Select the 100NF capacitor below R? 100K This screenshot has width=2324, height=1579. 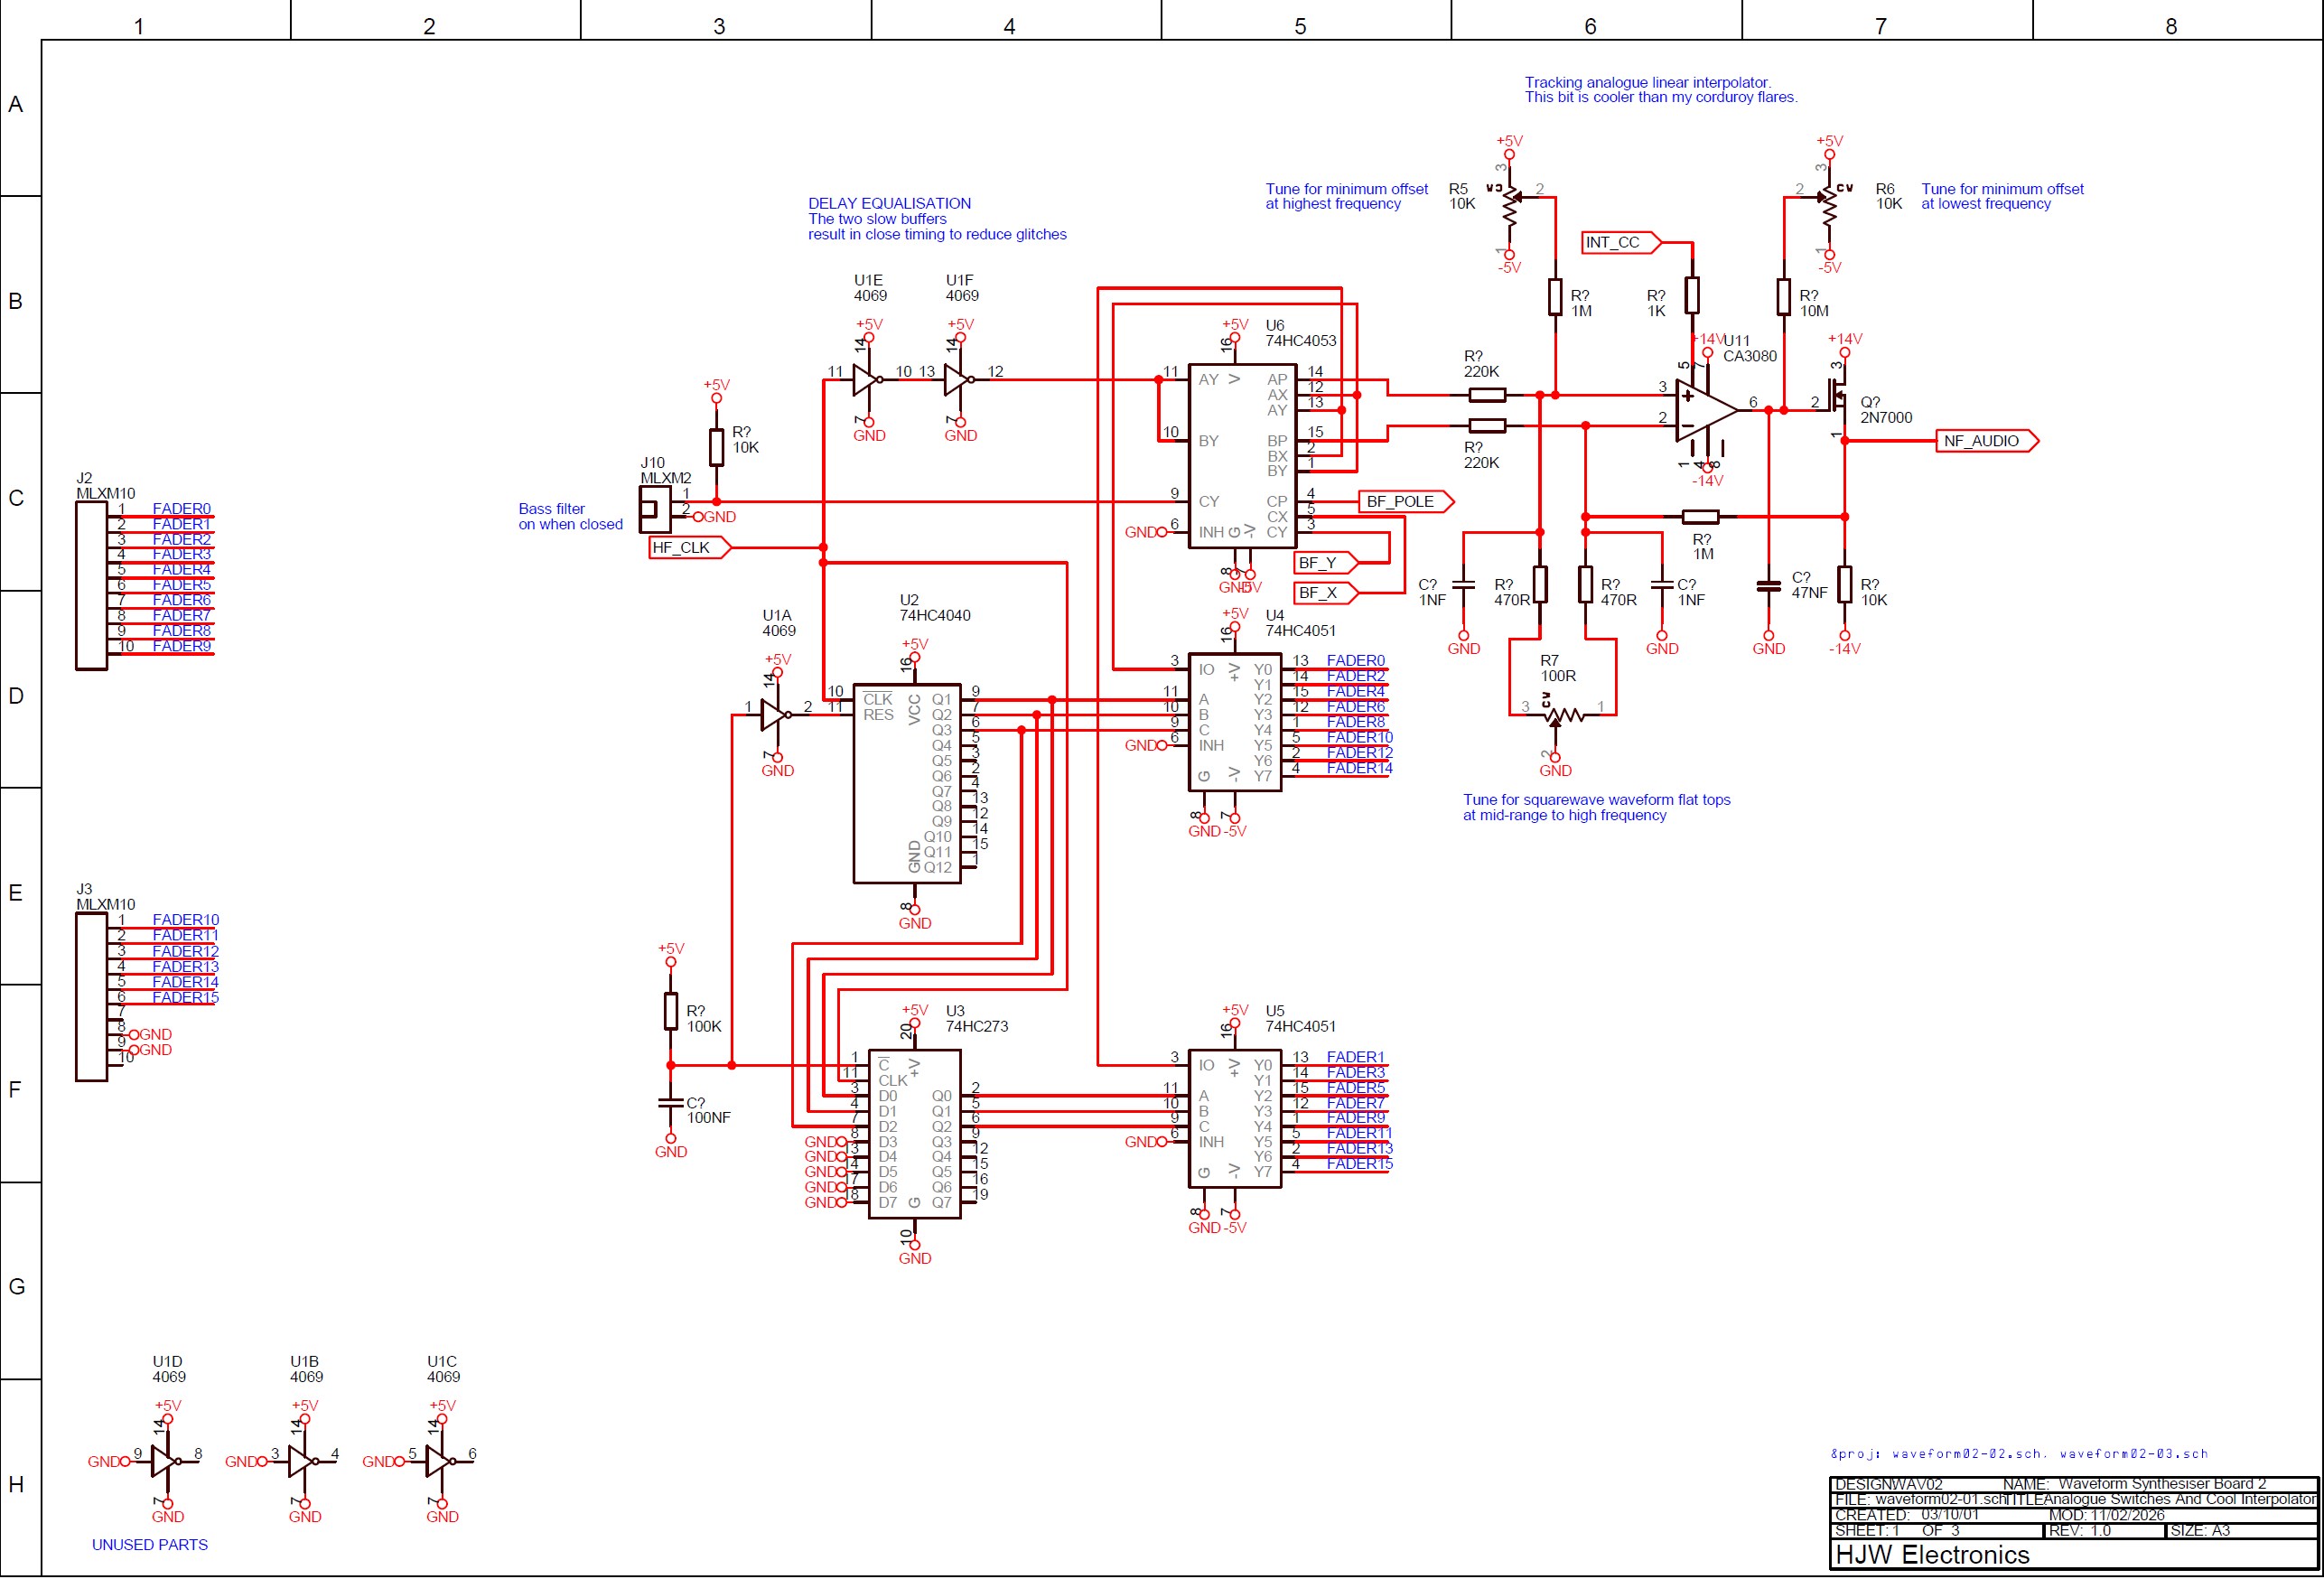click(x=670, y=1103)
